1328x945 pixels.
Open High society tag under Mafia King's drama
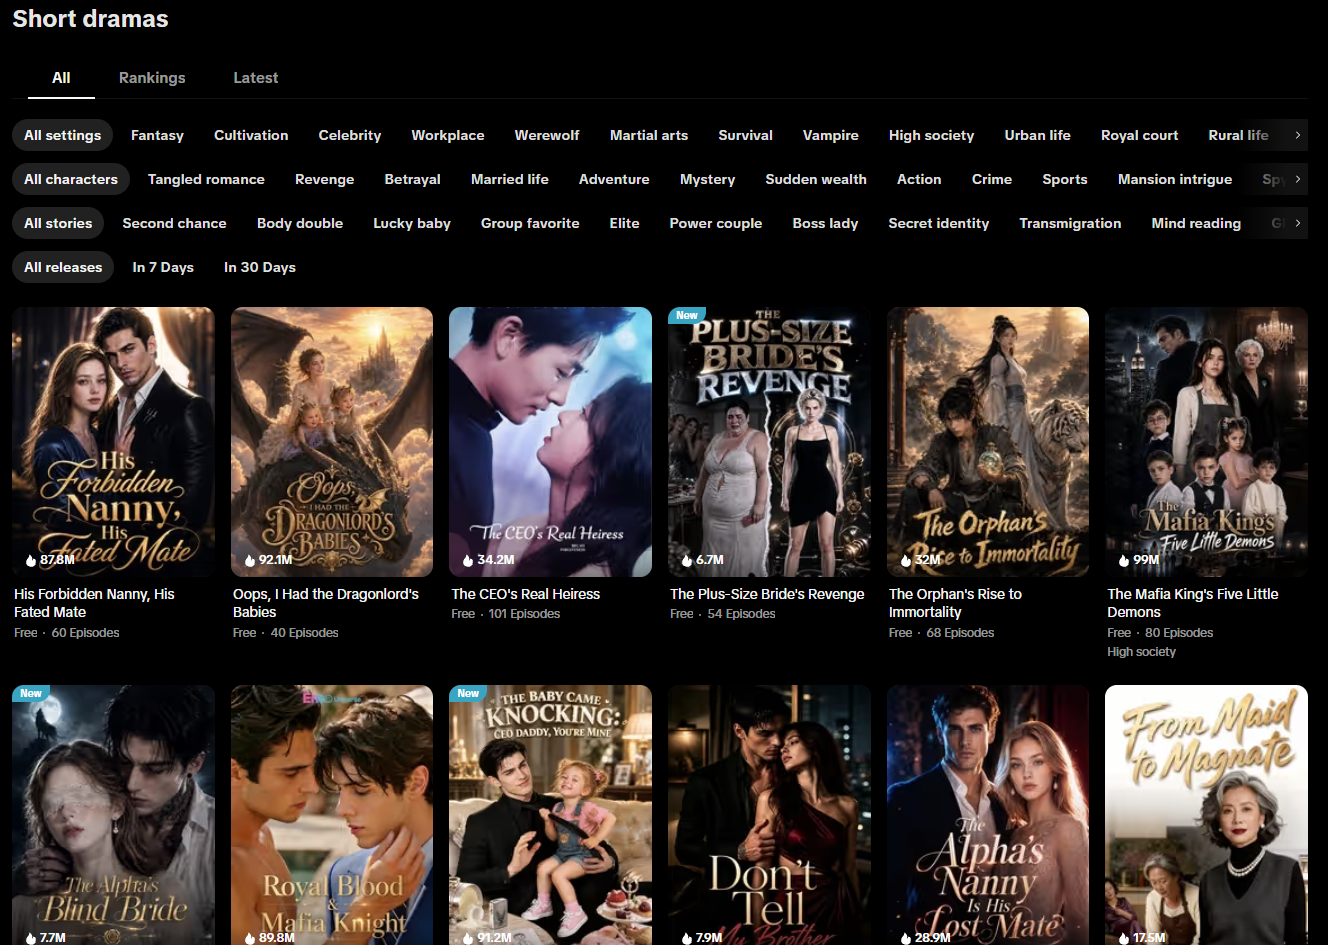point(1141,652)
